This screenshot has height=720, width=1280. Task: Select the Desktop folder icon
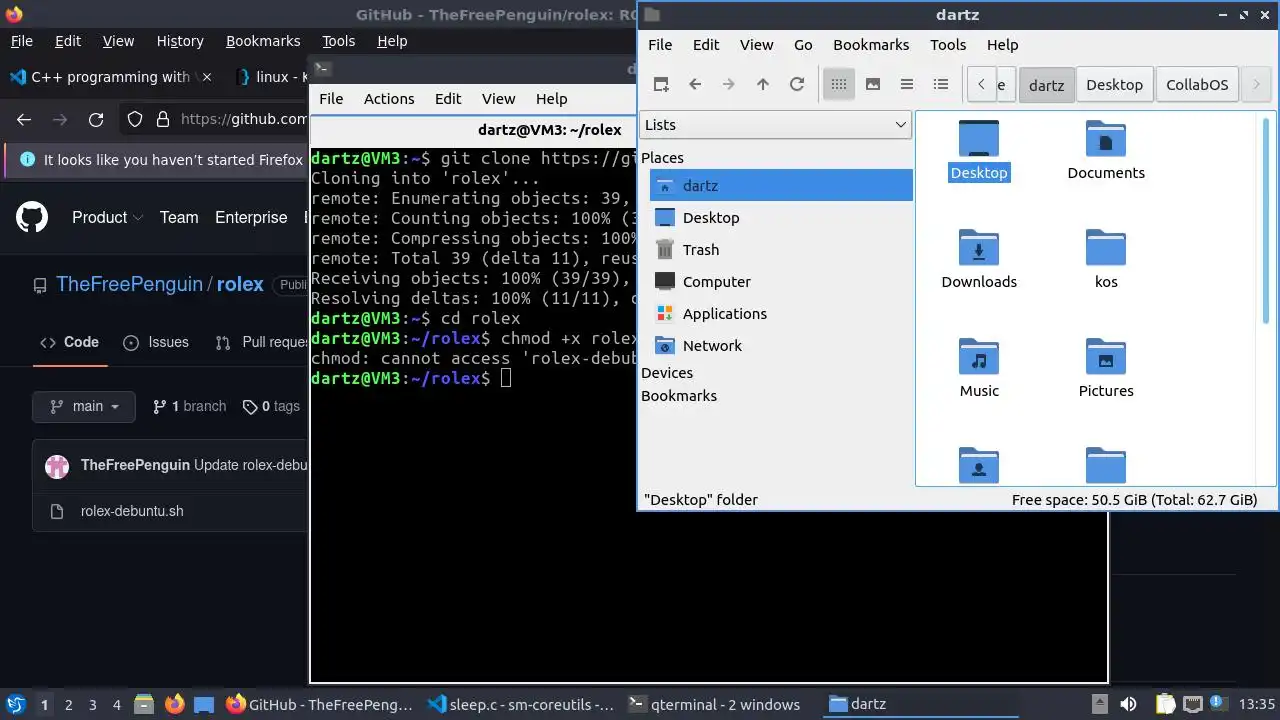(x=979, y=150)
